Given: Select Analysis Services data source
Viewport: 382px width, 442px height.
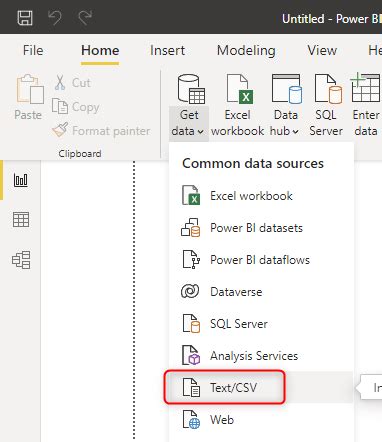Looking at the screenshot, I should pyautogui.click(x=261, y=356).
